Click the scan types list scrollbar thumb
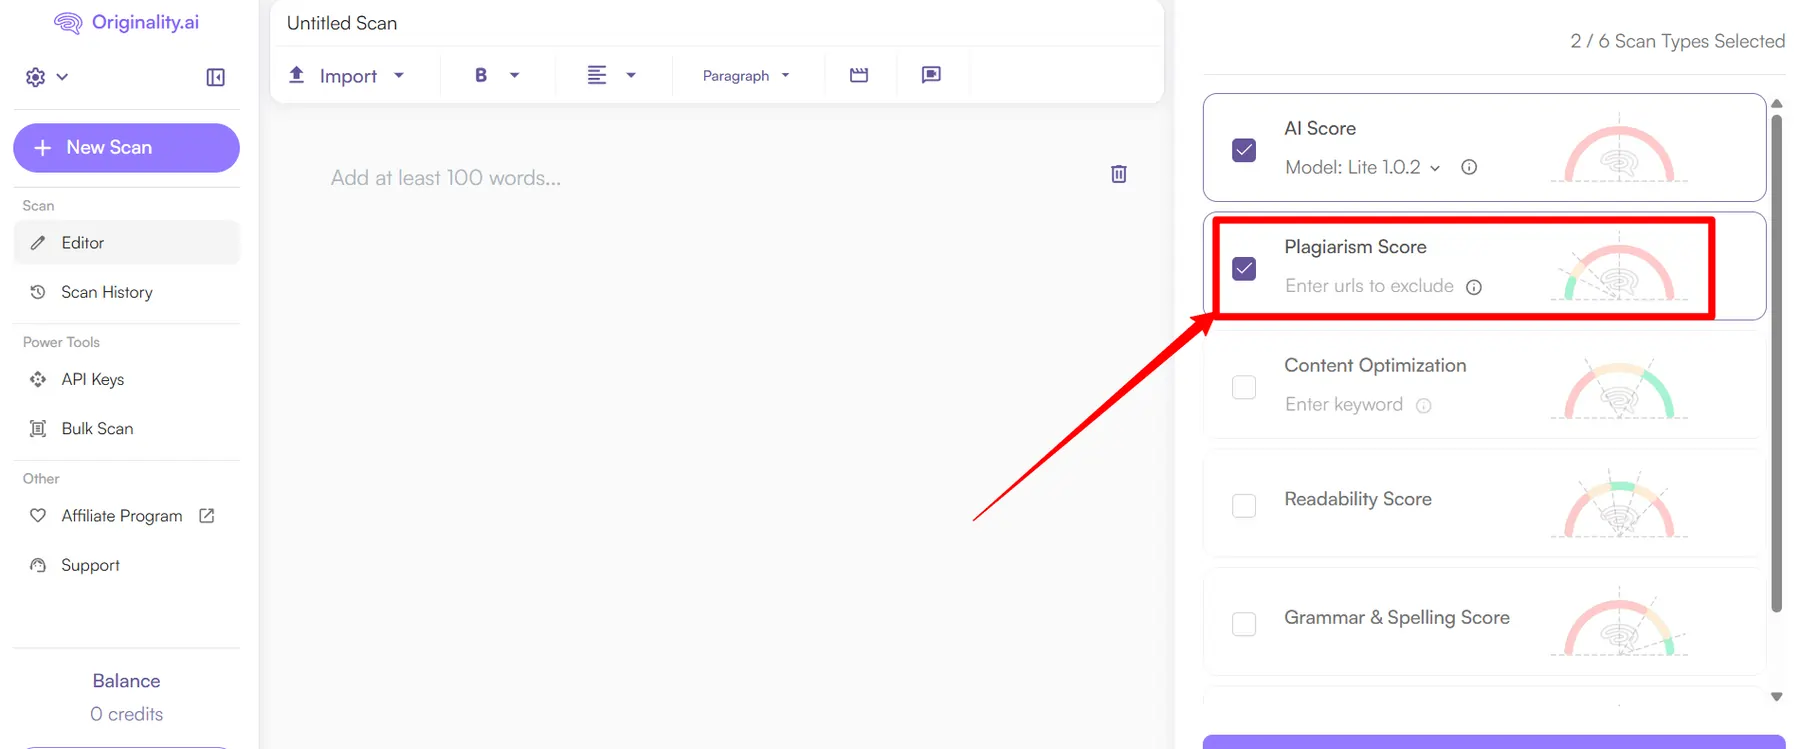1800x749 pixels. (1777, 363)
